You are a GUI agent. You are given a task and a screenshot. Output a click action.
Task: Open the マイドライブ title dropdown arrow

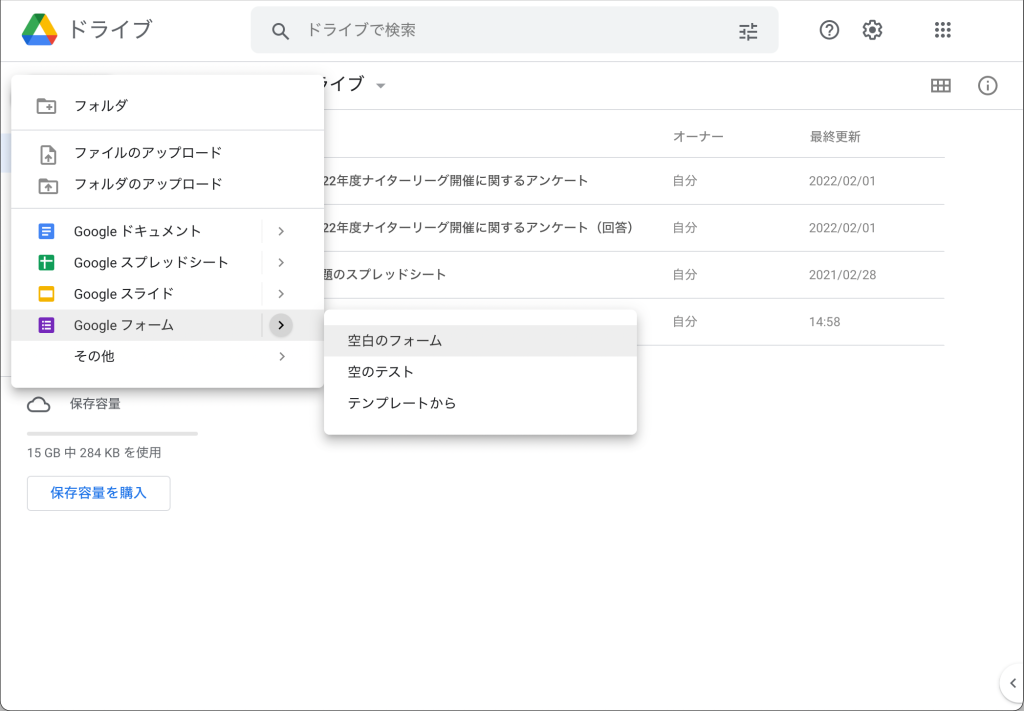pyautogui.click(x=381, y=86)
